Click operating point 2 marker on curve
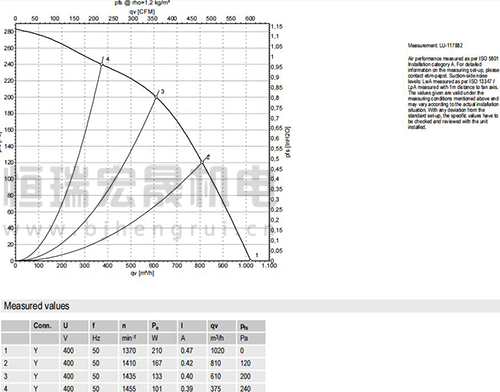The image size is (500, 392). tap(202, 162)
